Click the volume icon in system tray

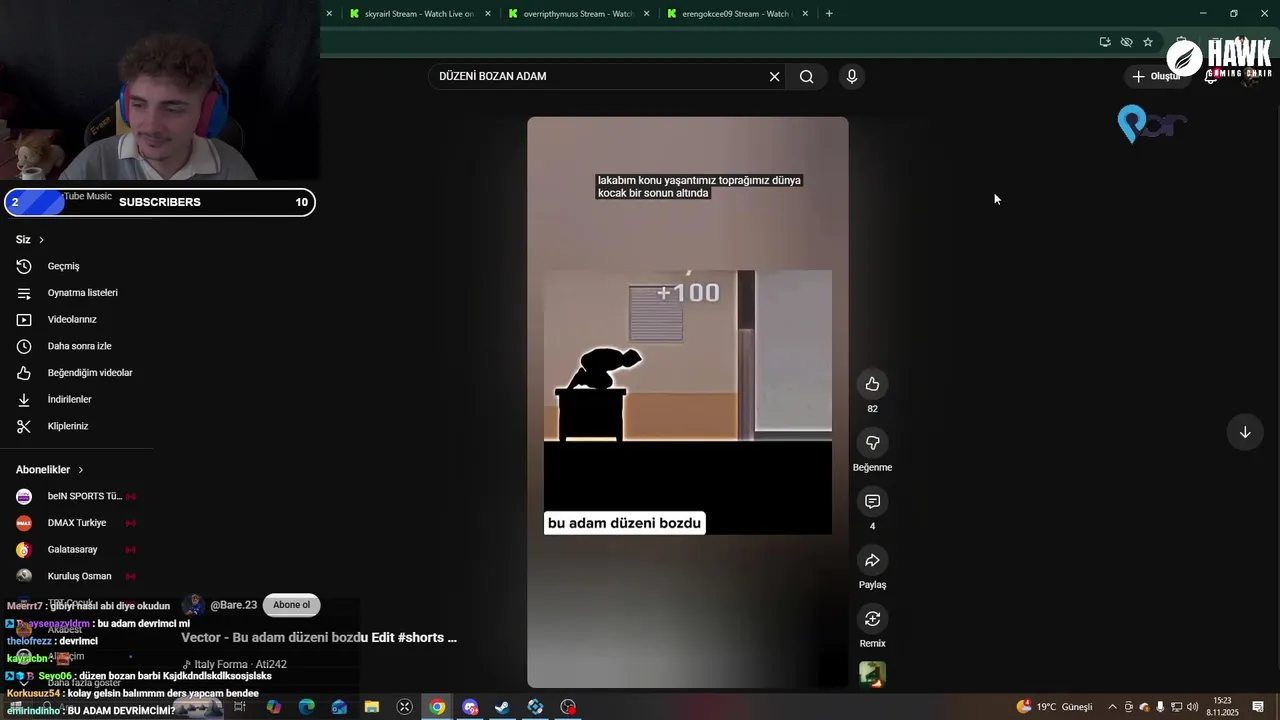click(x=1192, y=707)
